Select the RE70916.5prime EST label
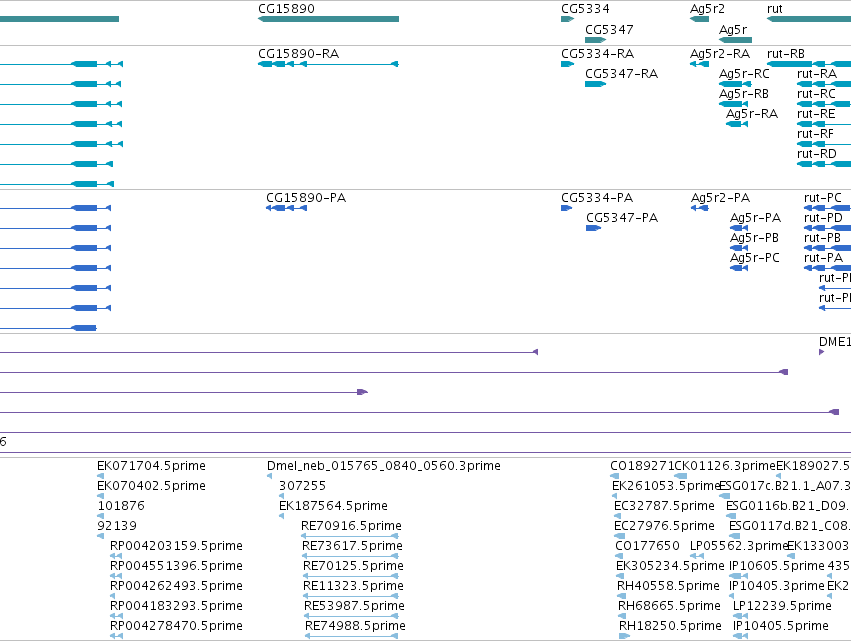 tap(351, 526)
